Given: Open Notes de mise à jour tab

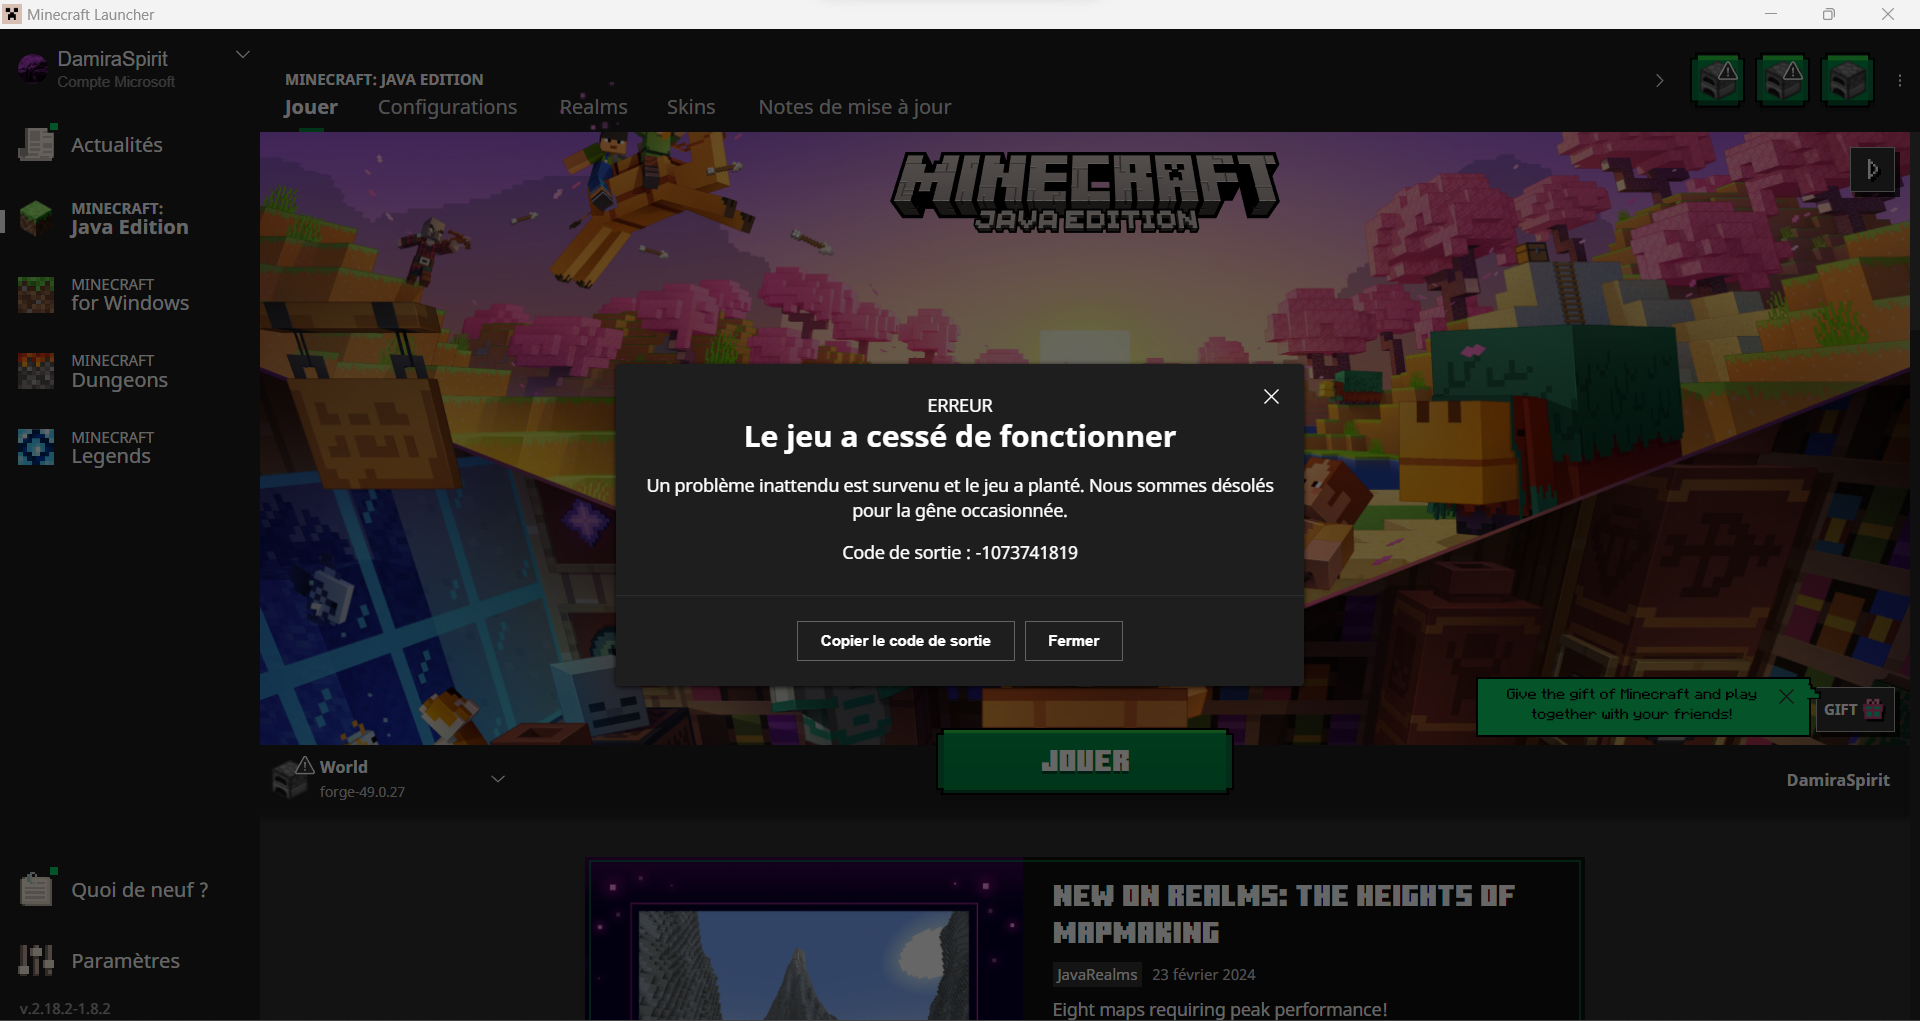Looking at the screenshot, I should pos(855,107).
